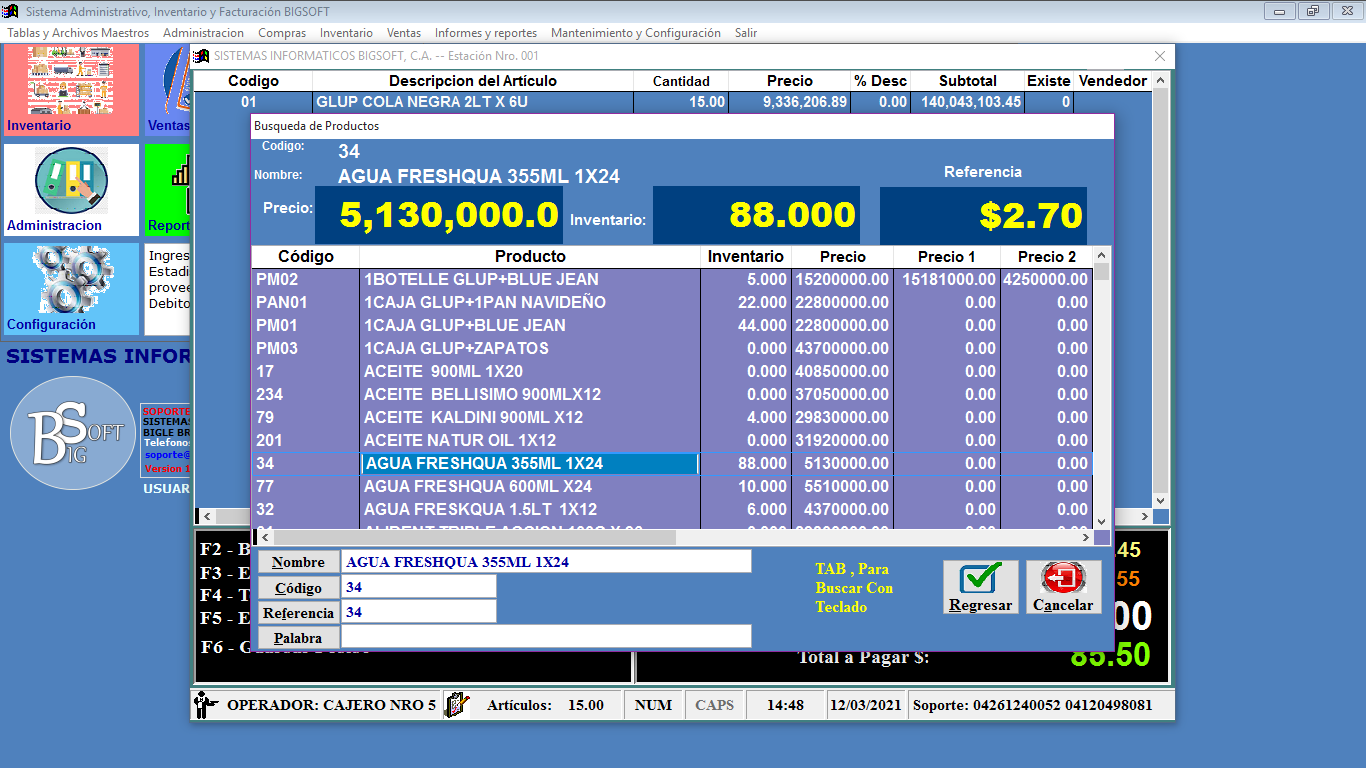Click the Precio 1 column header

coord(946,257)
